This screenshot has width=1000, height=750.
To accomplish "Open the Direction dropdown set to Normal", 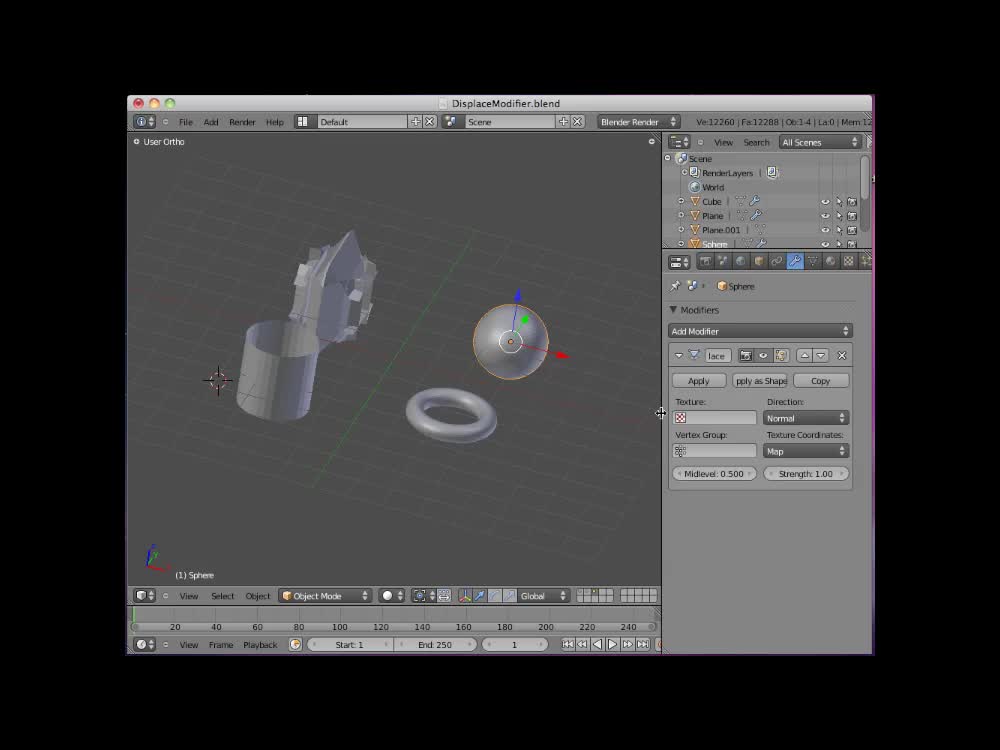I will click(x=806, y=418).
